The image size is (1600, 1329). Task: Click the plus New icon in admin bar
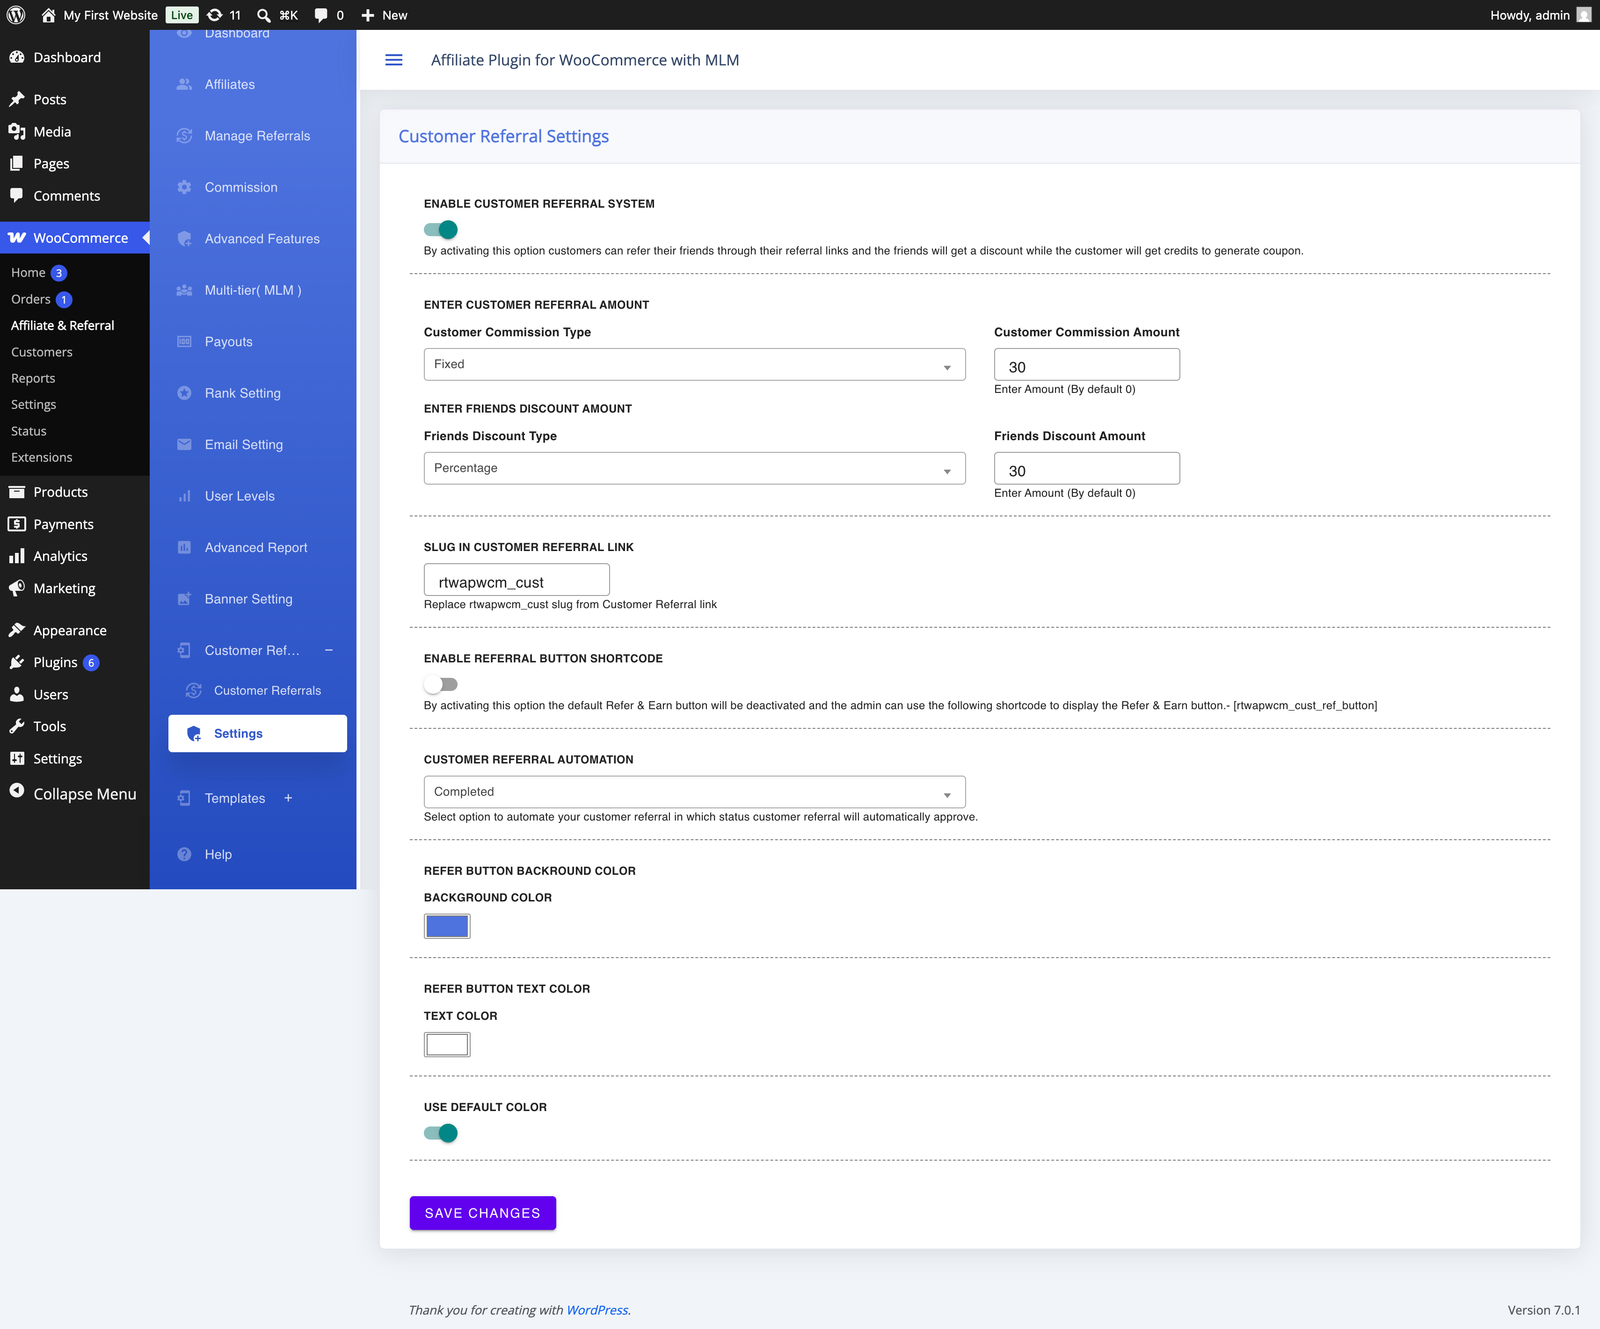point(368,15)
